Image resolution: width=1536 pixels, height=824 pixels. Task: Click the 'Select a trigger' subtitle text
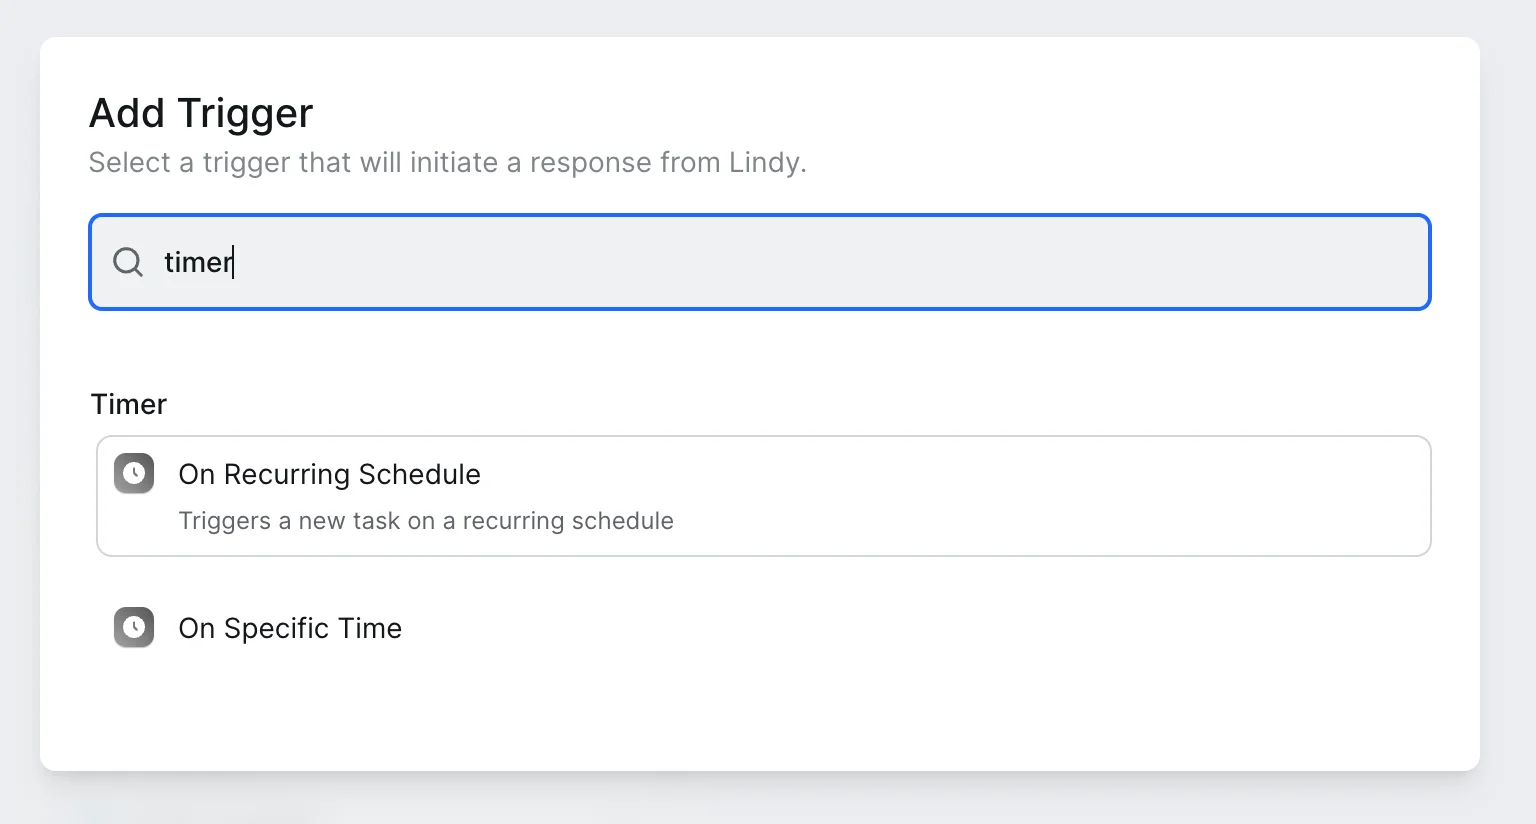coord(447,162)
